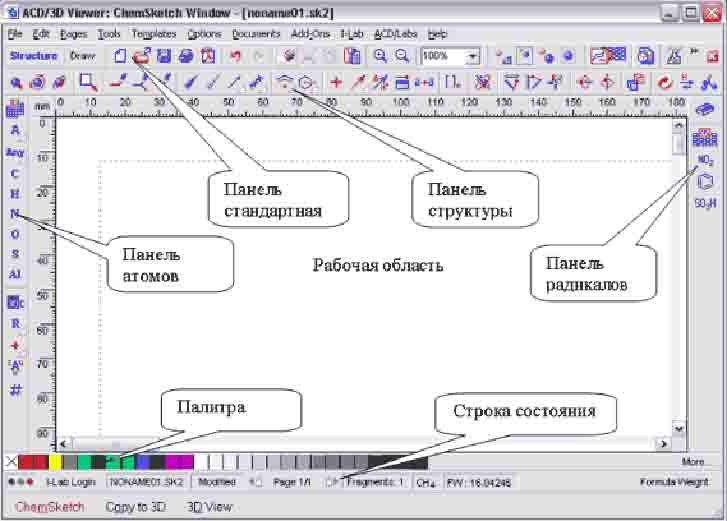This screenshot has height=521, width=727.
Task: Click the red icon at the standard toolbar's right end
Action: click(713, 57)
